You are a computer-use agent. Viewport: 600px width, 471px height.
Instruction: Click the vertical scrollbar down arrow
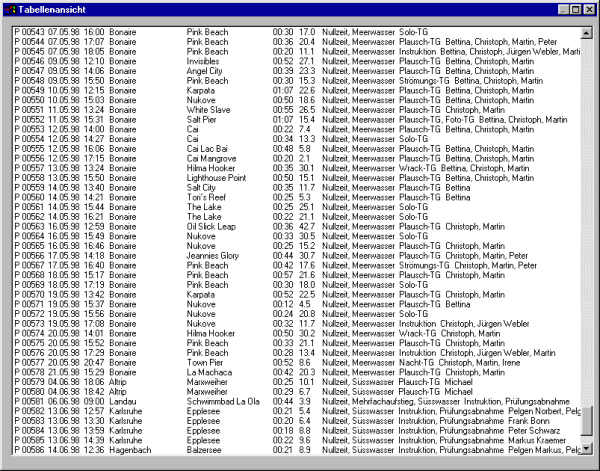pyautogui.click(x=586, y=451)
